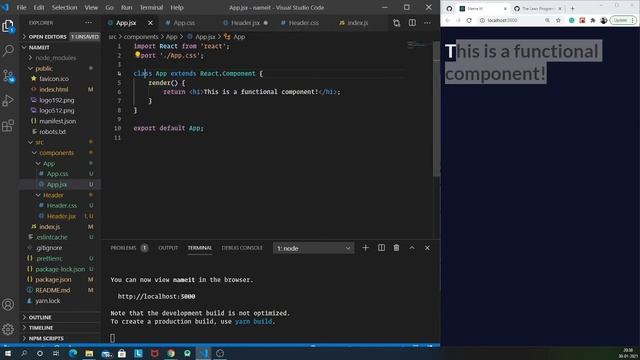Open the Help menu
Image resolution: width=640 pixels, height=360 pixels.
point(177,7)
